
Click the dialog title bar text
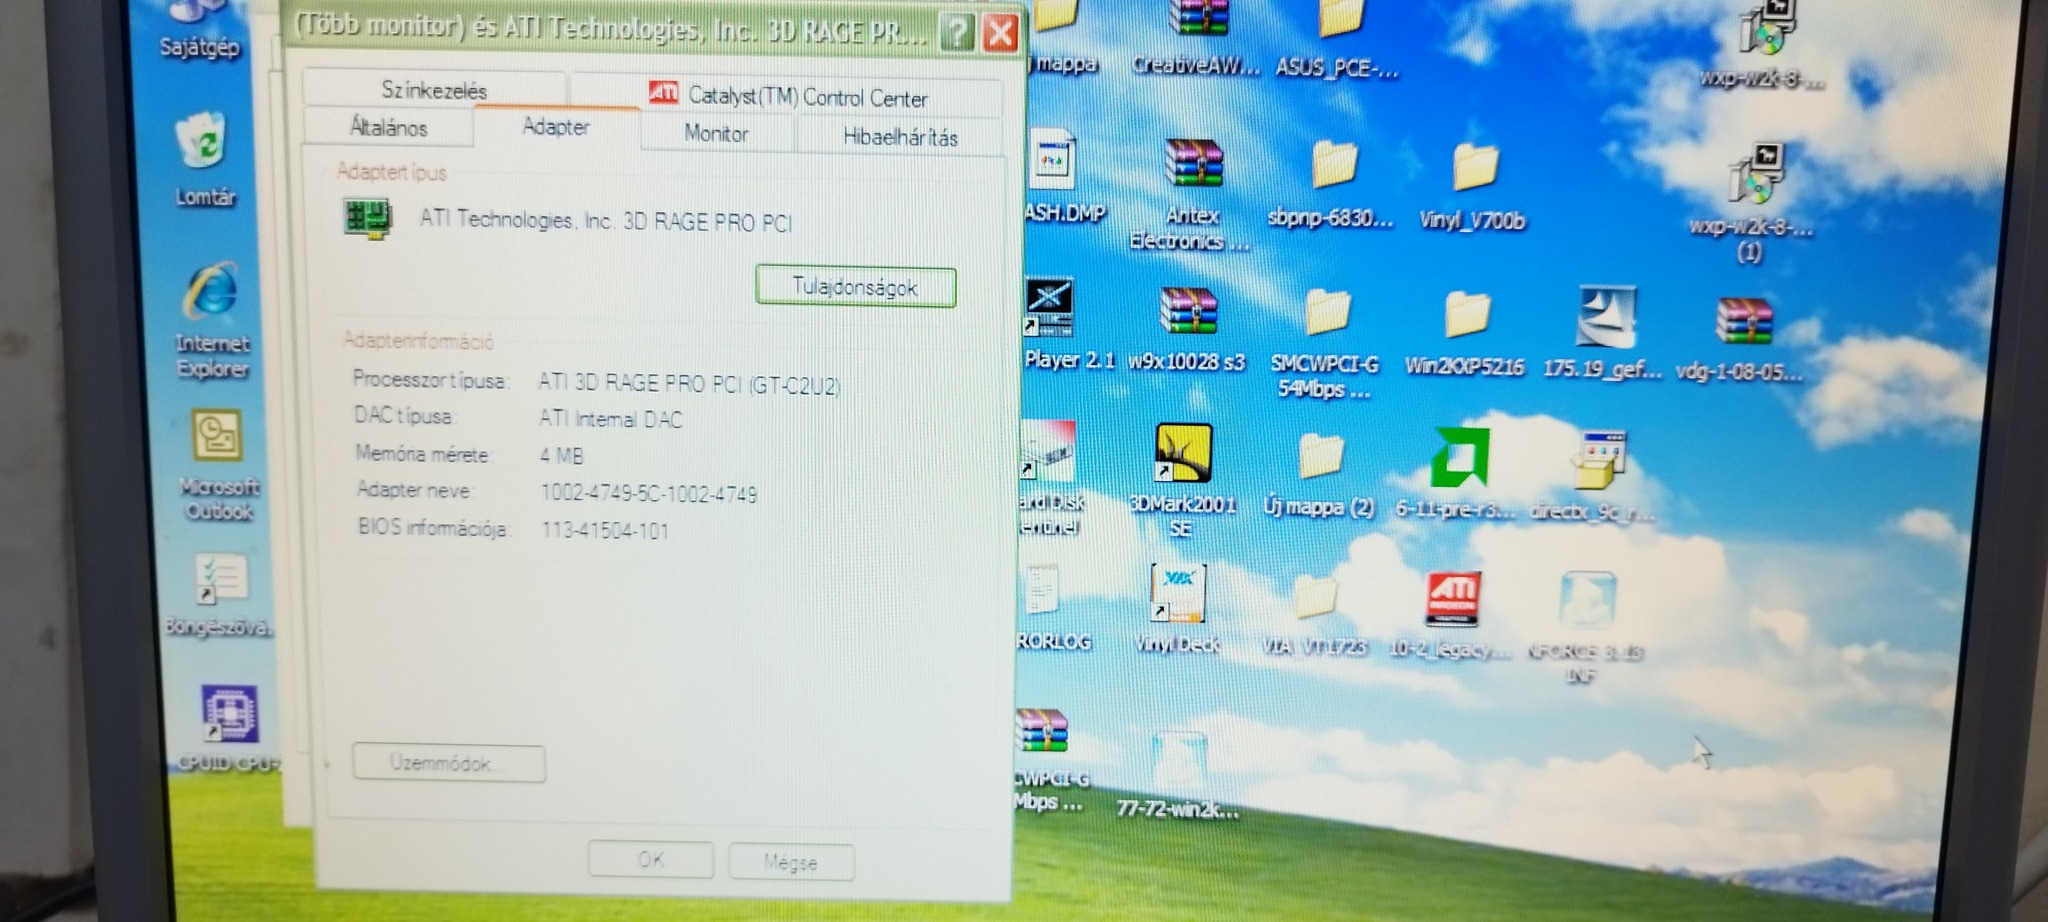coord(612,28)
